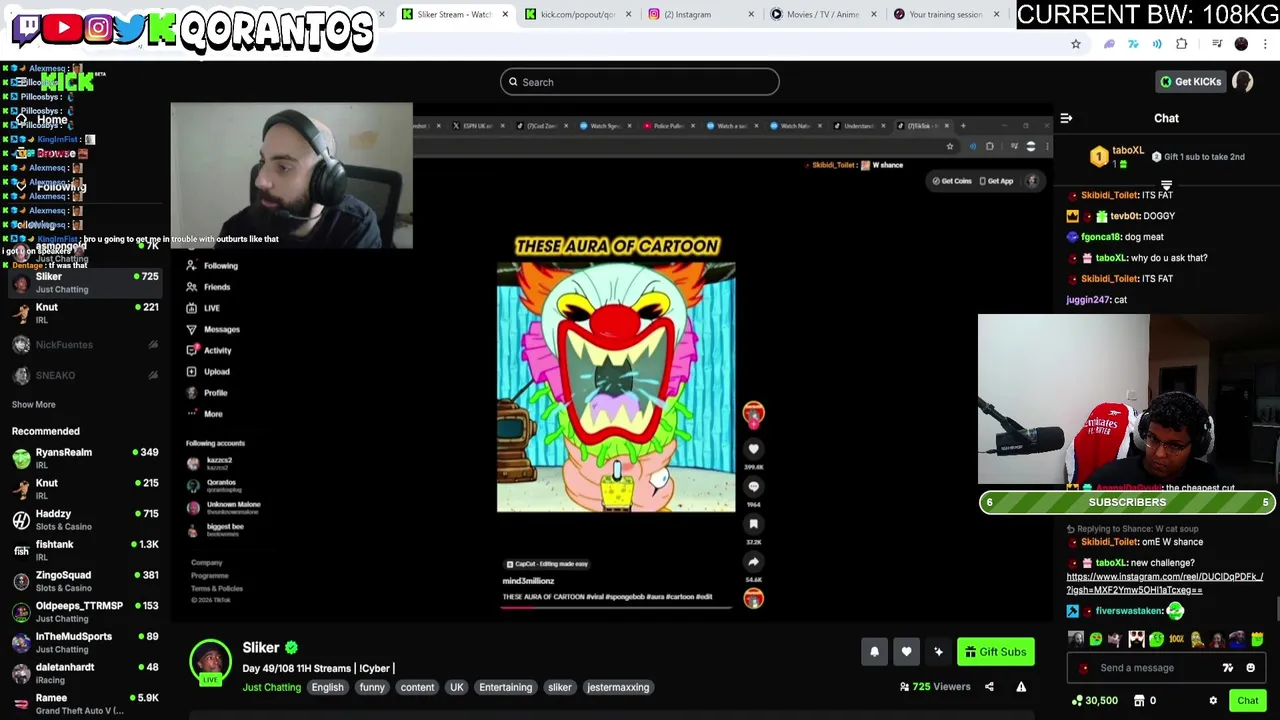Click the Get KICKs button
The height and width of the screenshot is (720, 1280).
1190,82
